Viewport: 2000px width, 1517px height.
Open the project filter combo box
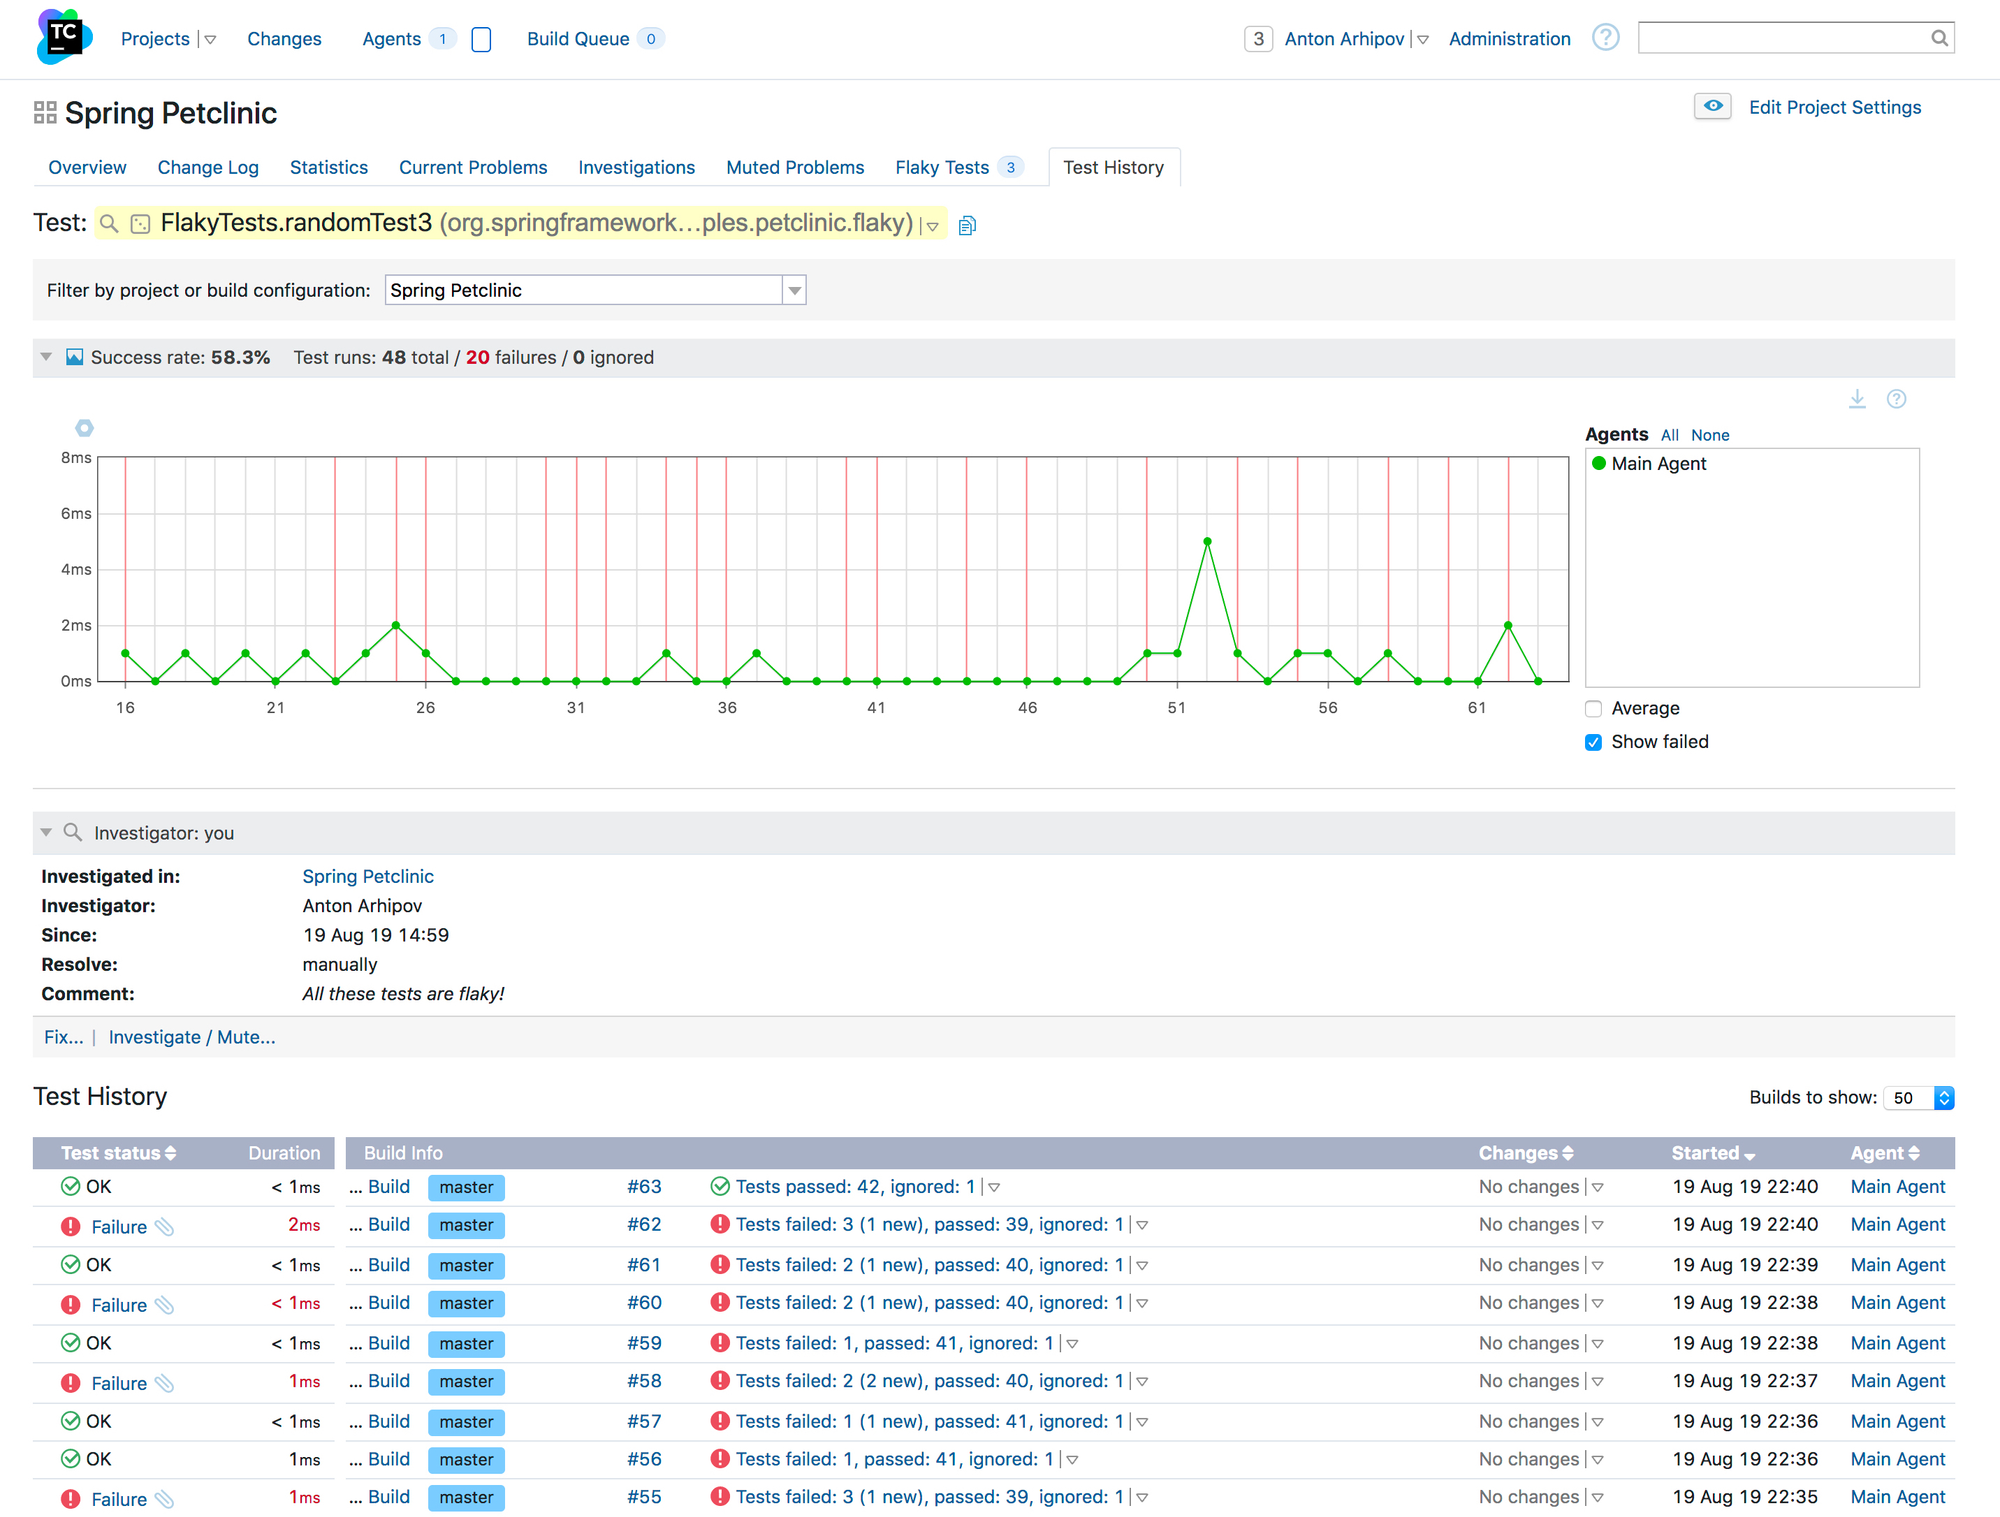pos(595,290)
